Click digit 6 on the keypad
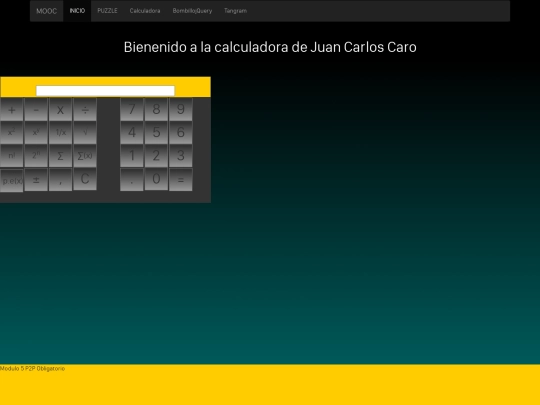540x405 pixels. [180, 133]
